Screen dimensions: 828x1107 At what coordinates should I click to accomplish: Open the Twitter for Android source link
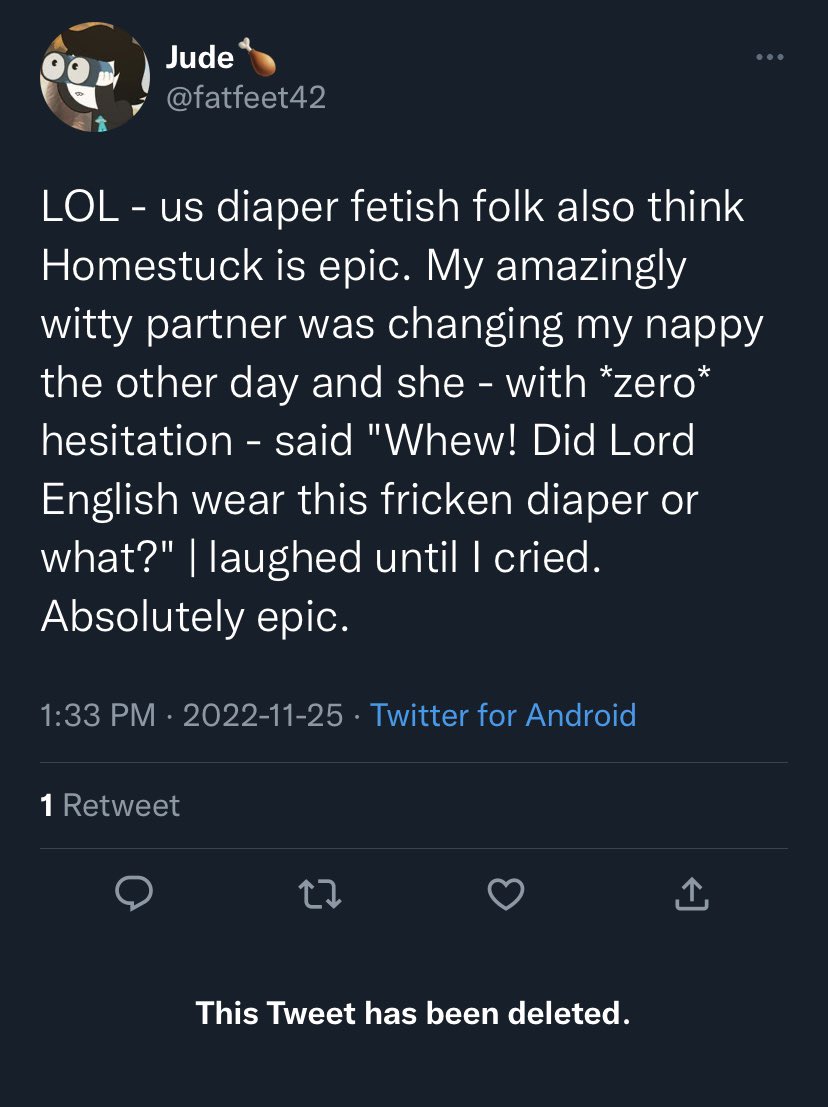click(503, 715)
